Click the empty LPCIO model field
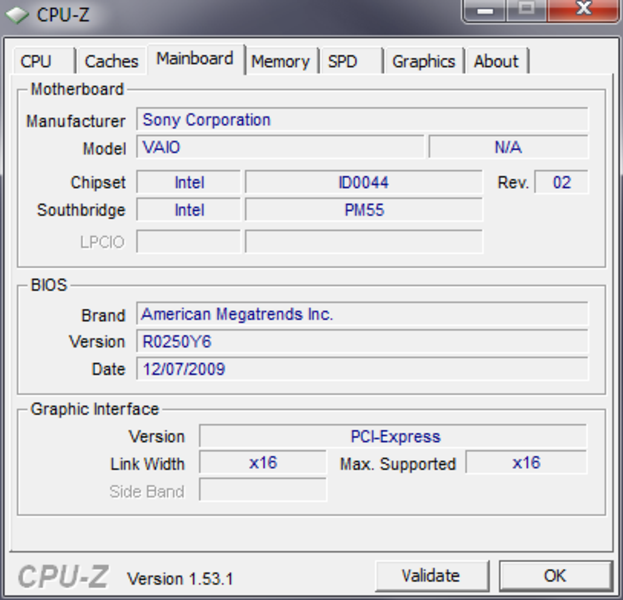 pyautogui.click(x=364, y=241)
